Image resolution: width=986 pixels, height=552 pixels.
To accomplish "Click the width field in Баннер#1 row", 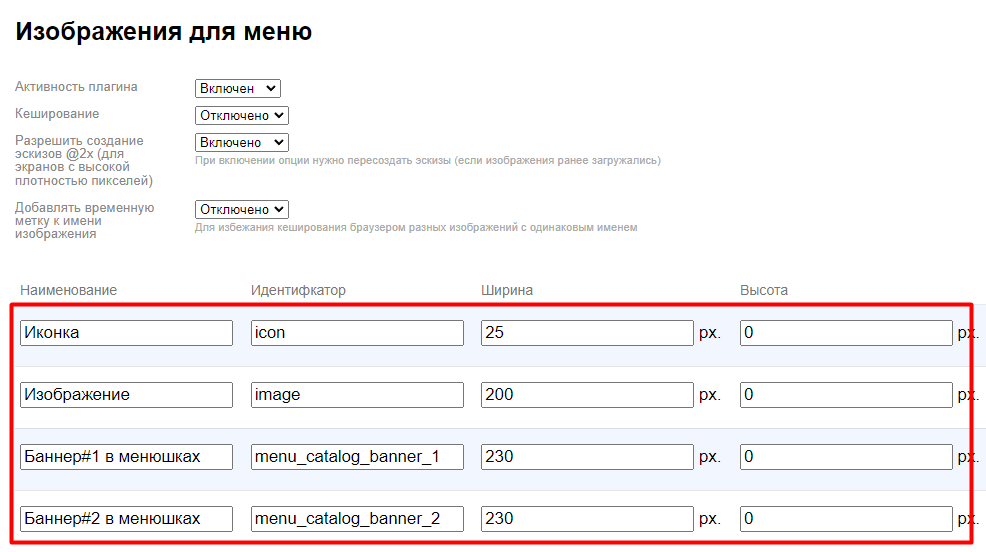I will coord(587,457).
